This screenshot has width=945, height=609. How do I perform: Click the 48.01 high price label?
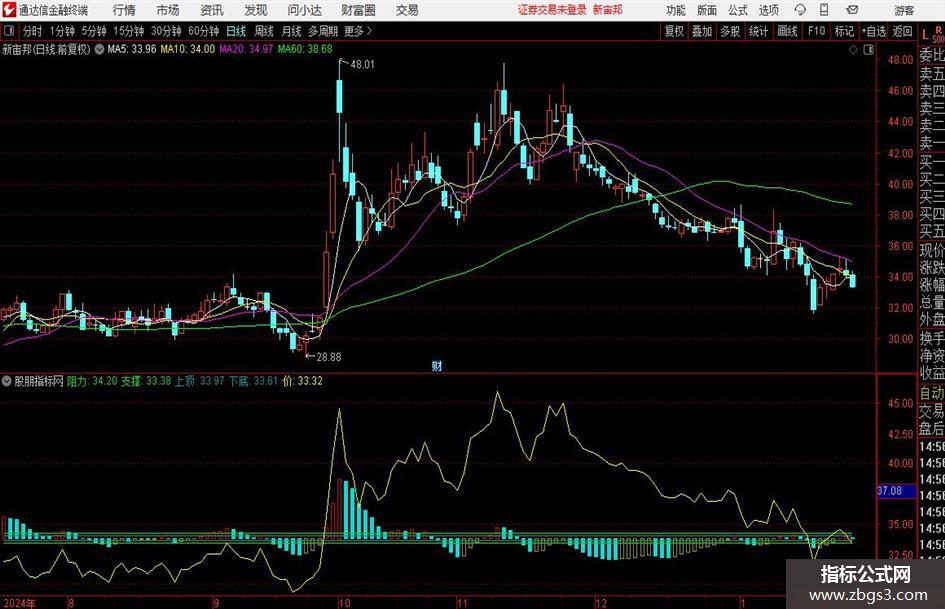(x=362, y=65)
